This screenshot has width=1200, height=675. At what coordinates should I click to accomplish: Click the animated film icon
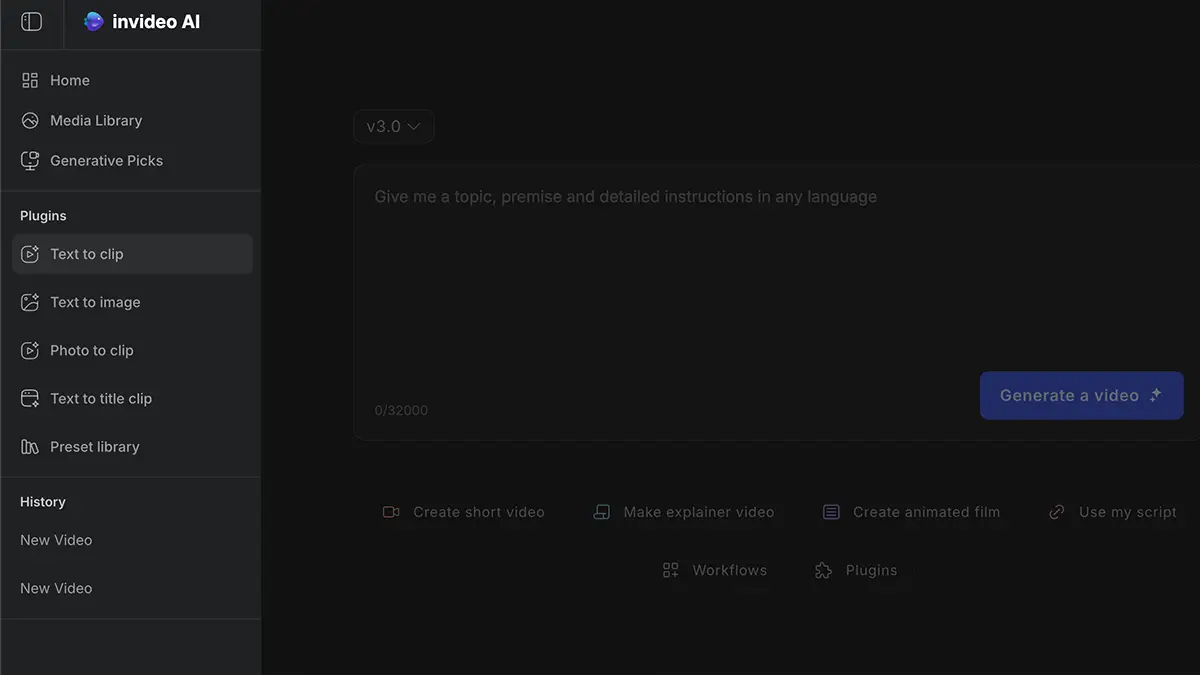(x=831, y=512)
